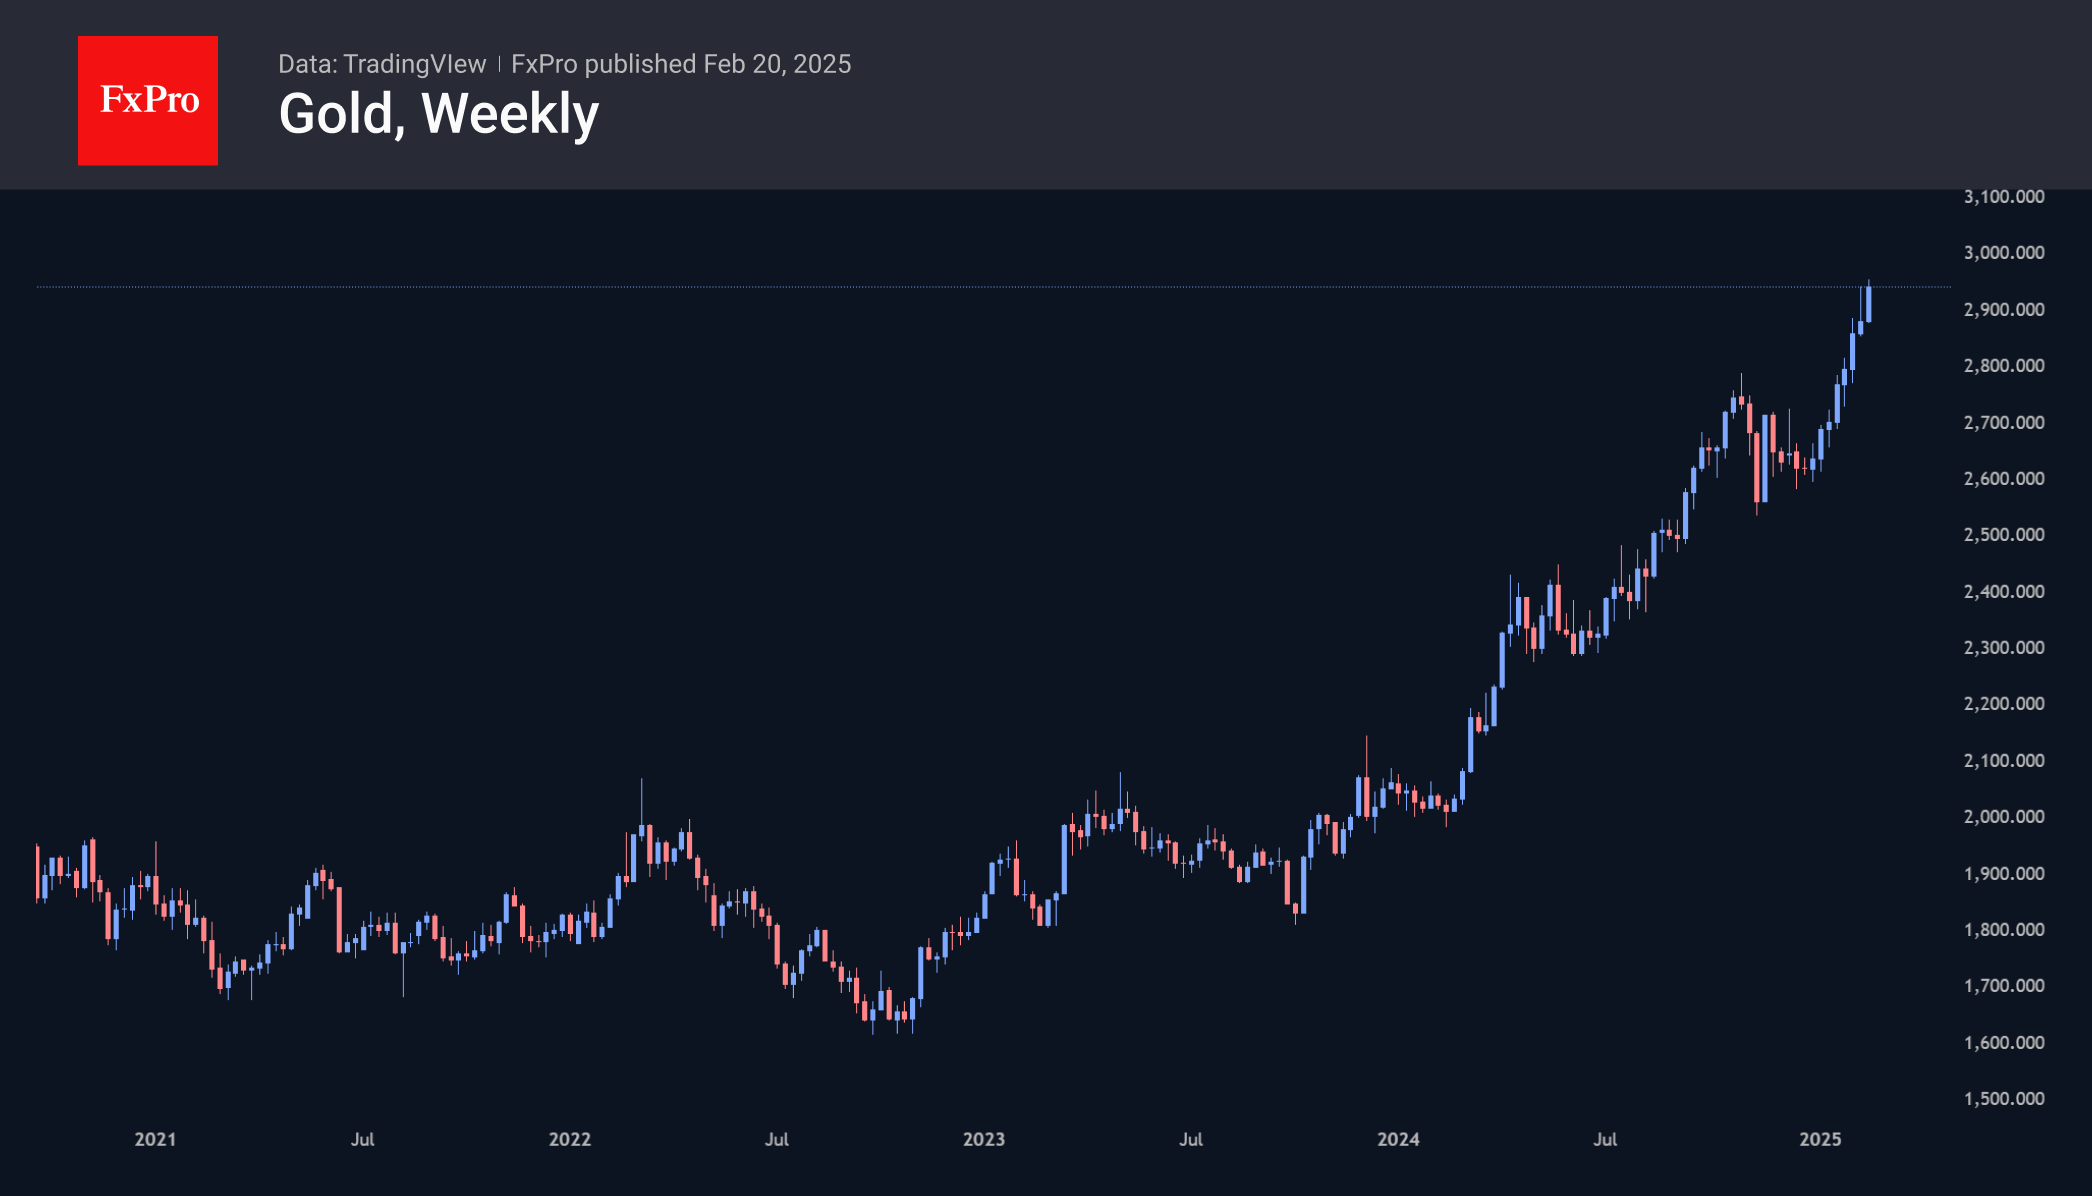Click the "FxPro published Feb 20, 2025" text
Screen dimensions: 2092x1196
(681, 64)
